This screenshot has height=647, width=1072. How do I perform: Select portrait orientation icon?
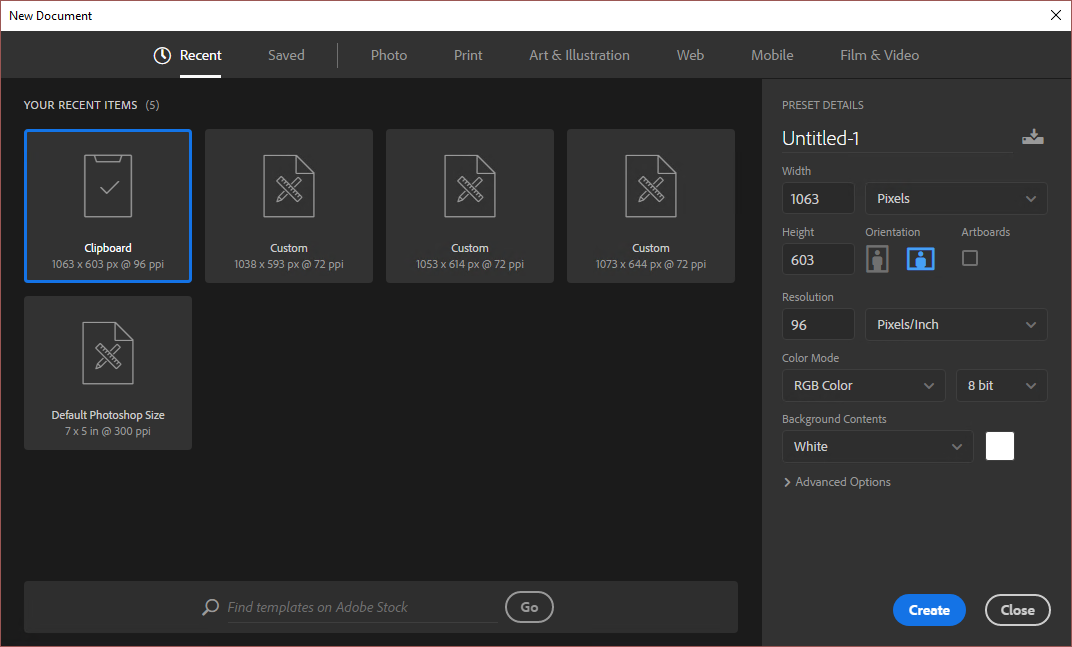[x=877, y=259]
